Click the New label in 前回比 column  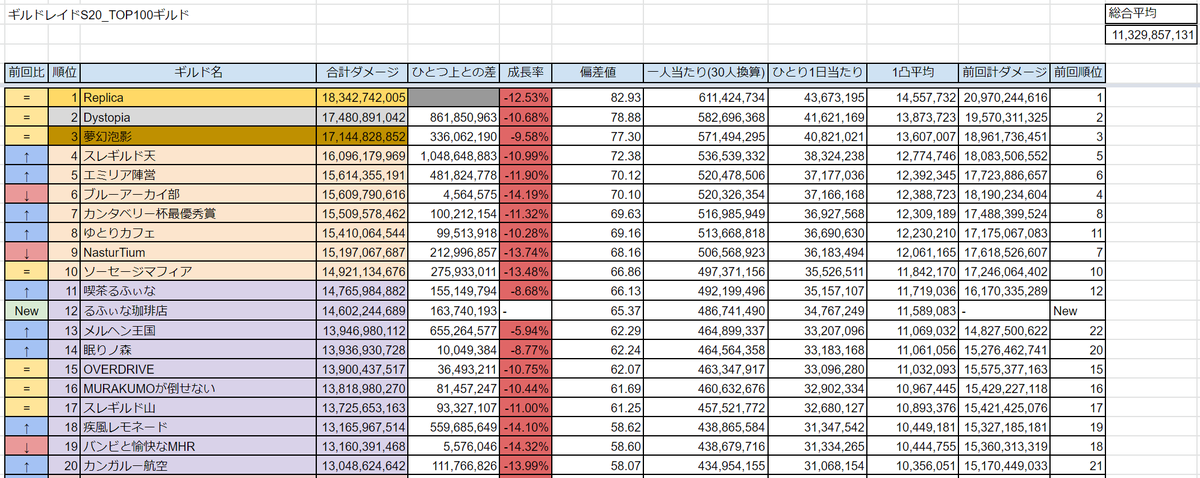26,310
